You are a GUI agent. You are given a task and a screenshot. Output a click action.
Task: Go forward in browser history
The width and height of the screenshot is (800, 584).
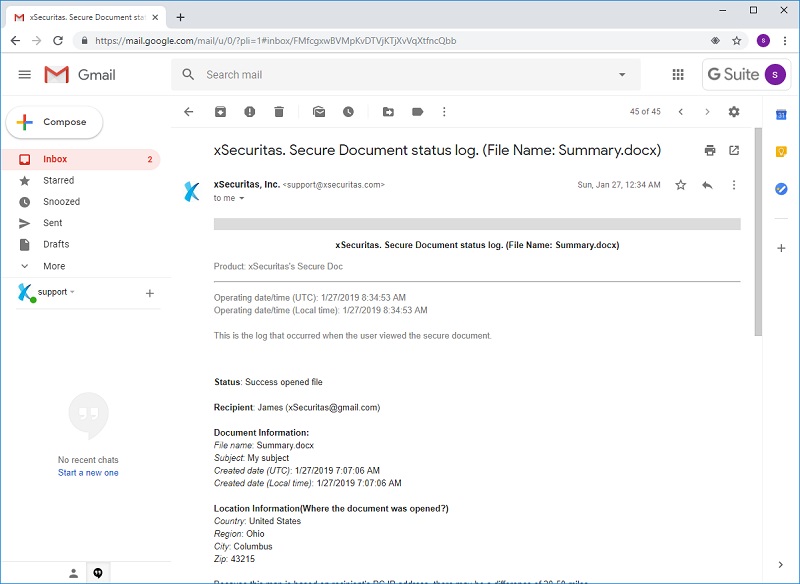(x=37, y=41)
